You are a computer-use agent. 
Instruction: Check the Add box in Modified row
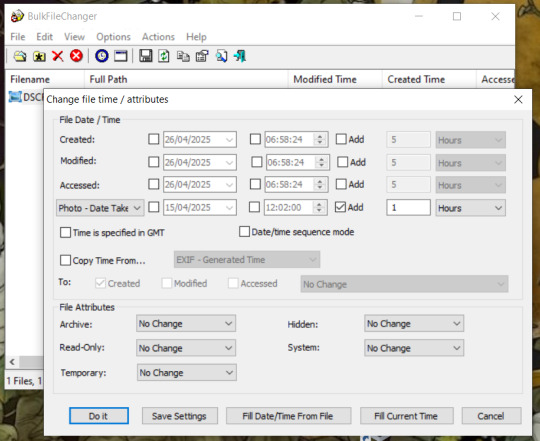(342, 162)
